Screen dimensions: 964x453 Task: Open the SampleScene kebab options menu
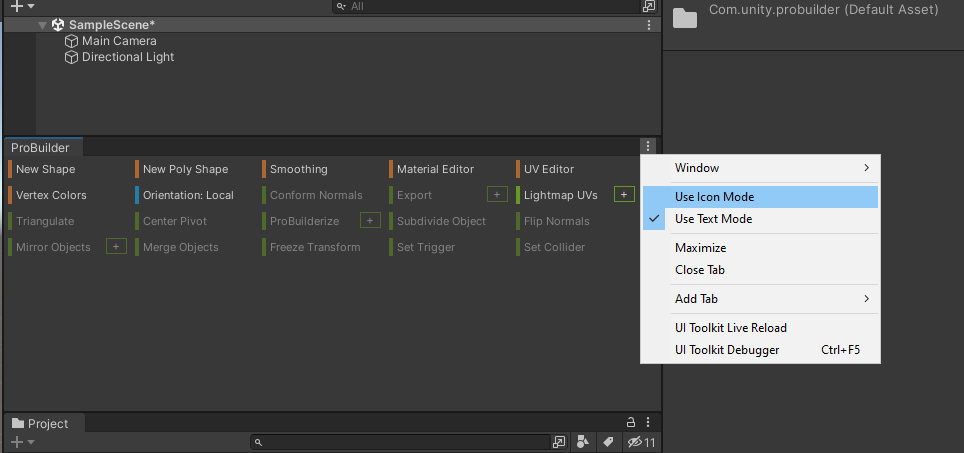pos(649,25)
